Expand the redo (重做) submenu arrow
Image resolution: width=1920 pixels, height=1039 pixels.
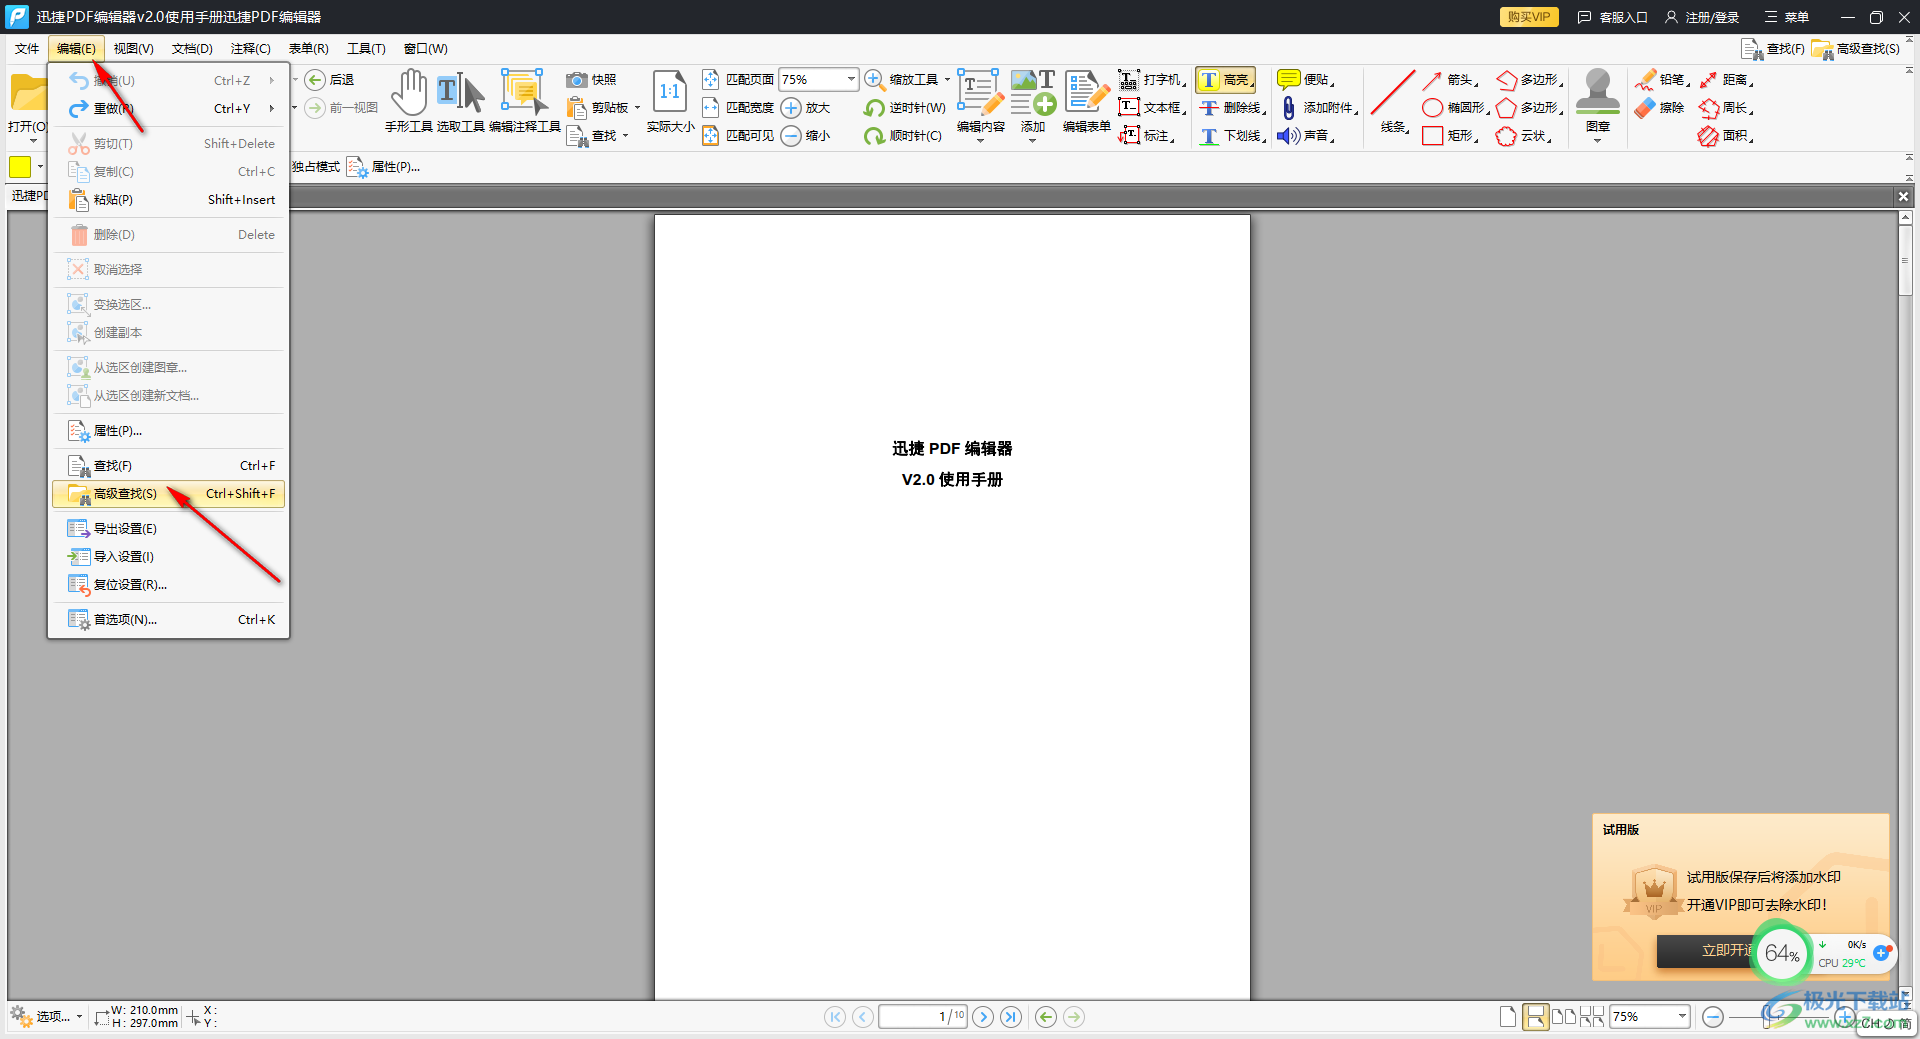271,108
